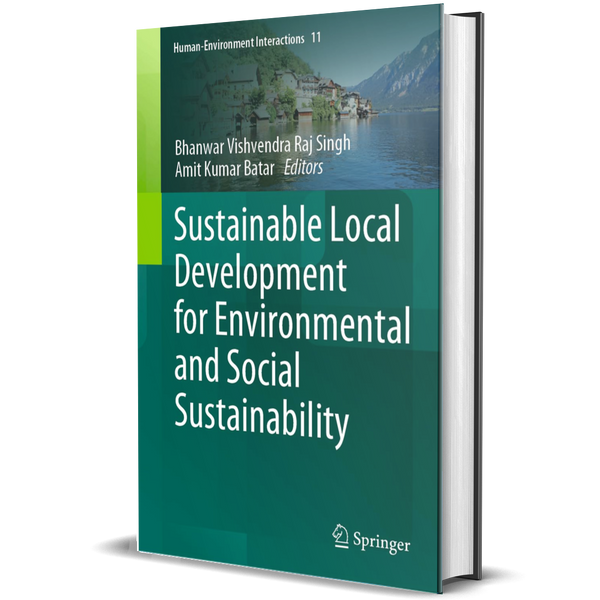Click the title word 'Development'
The height and width of the screenshot is (600, 600).
pyautogui.click(x=260, y=274)
